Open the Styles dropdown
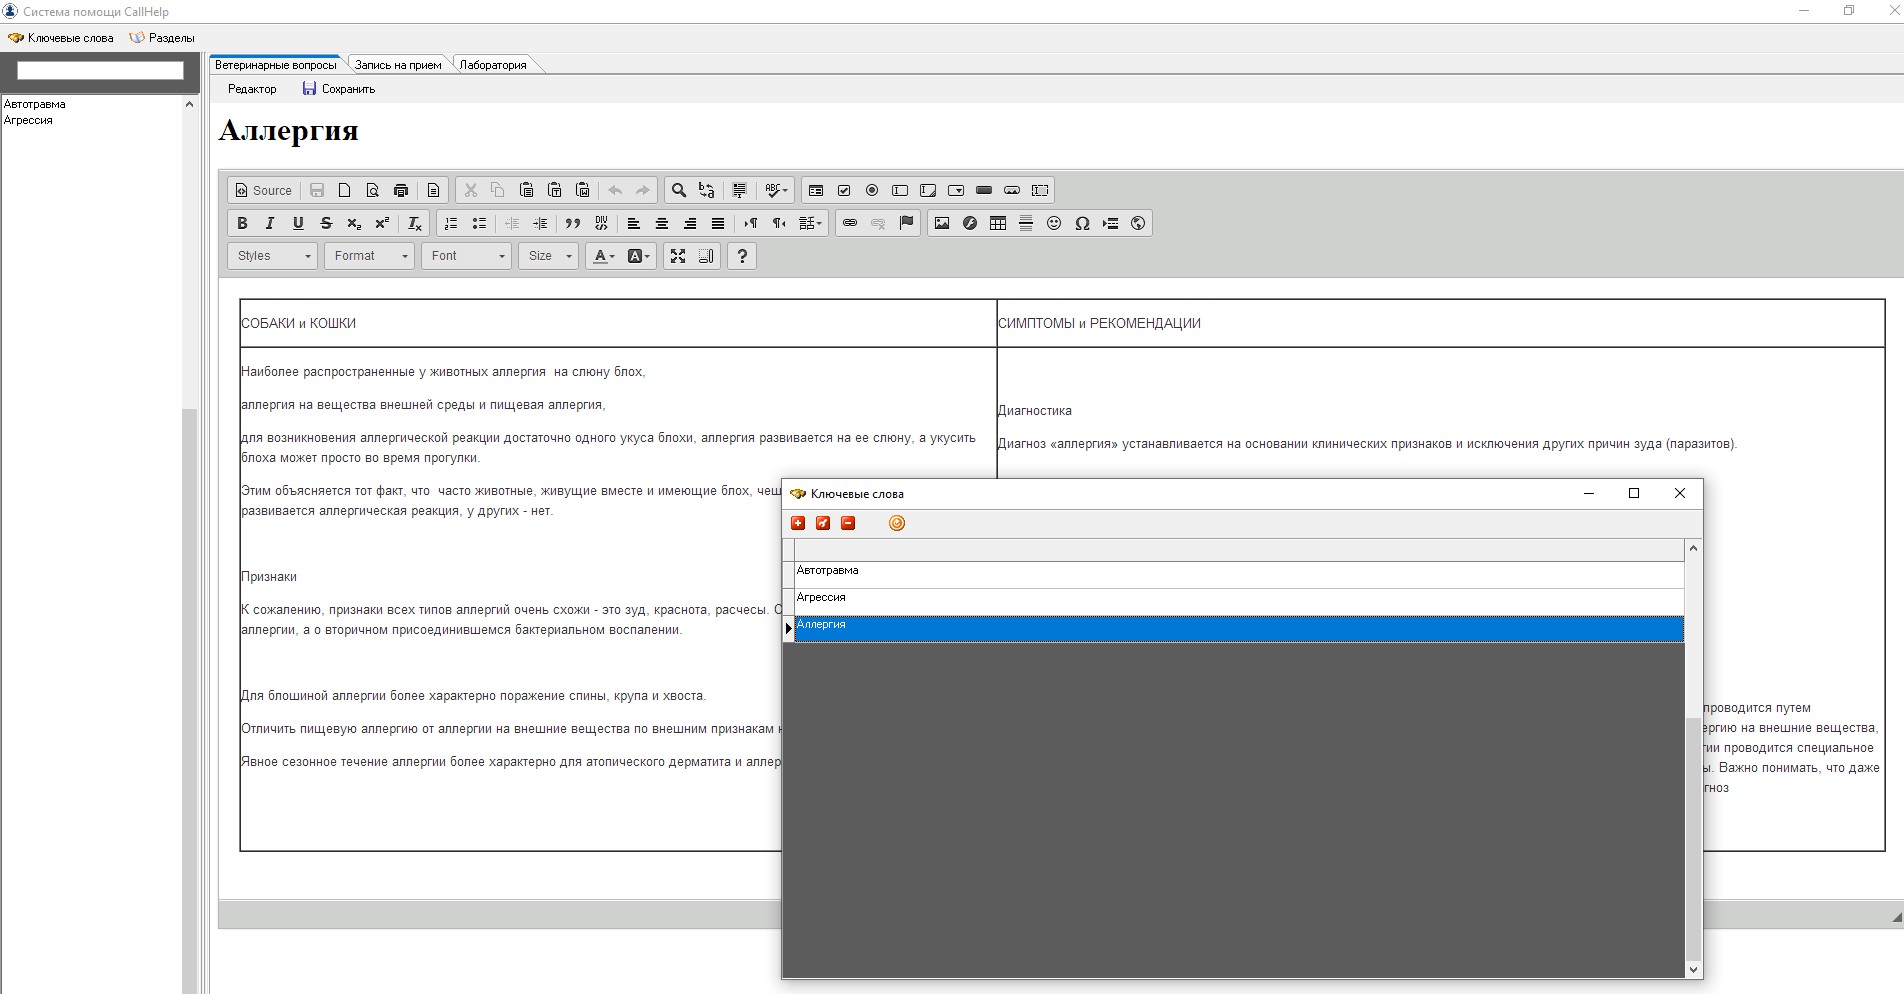 (273, 256)
